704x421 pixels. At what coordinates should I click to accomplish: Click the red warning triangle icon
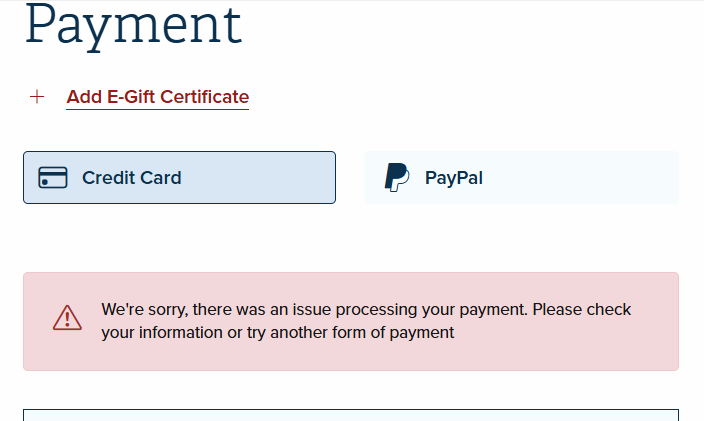click(67, 318)
